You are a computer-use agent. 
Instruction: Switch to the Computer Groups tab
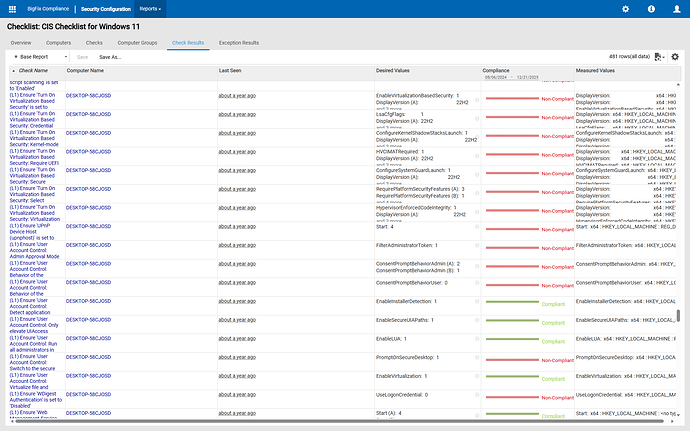(137, 43)
